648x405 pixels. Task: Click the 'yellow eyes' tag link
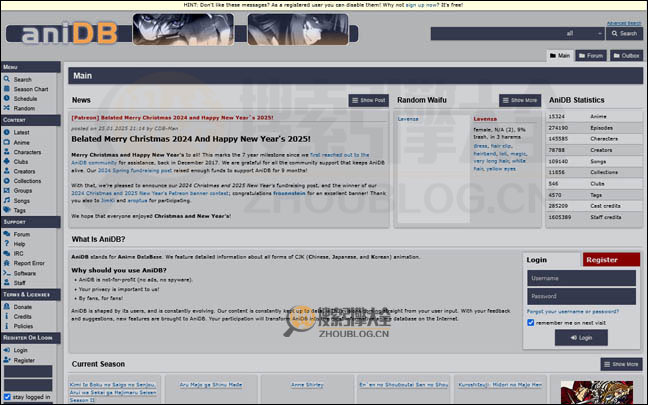tap(499, 169)
